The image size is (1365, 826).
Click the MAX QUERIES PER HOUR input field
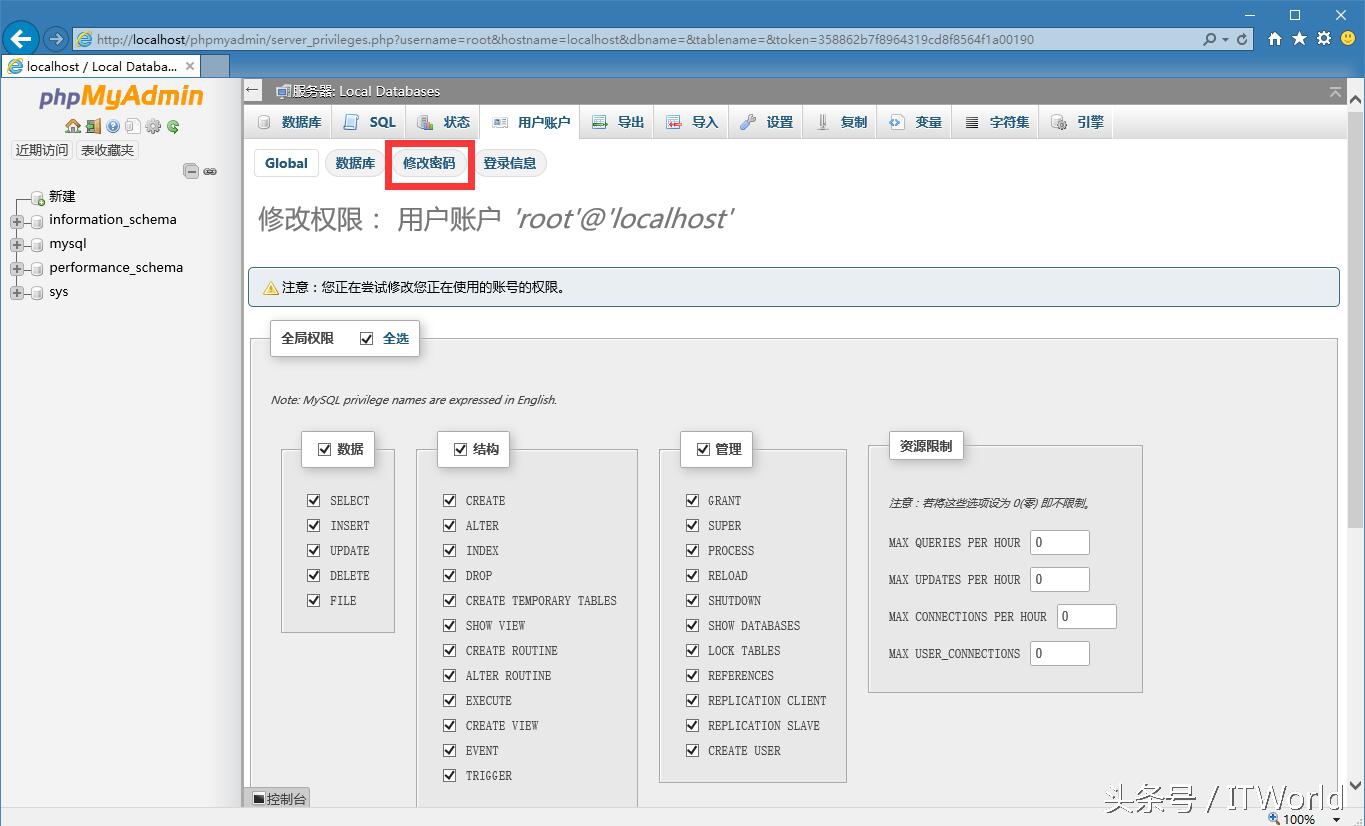point(1059,542)
